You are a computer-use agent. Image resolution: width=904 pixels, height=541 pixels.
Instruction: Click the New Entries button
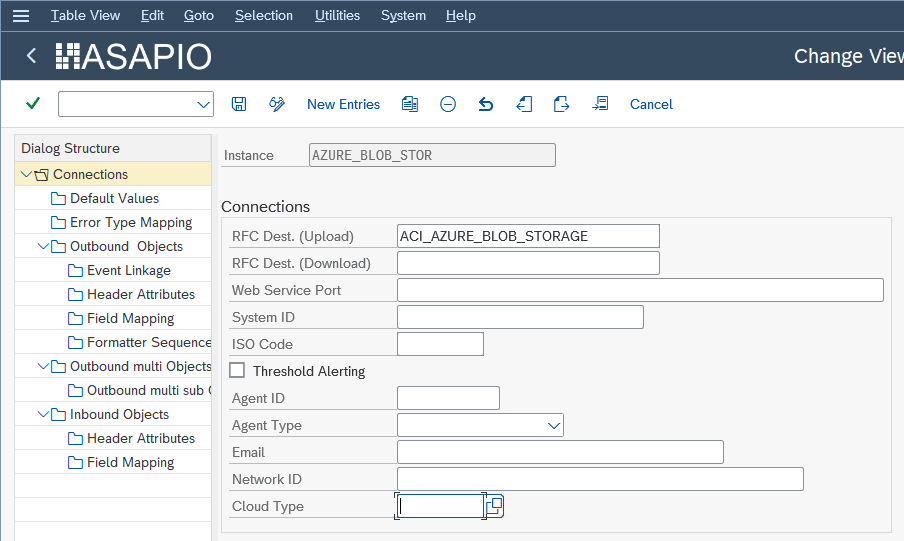pyautogui.click(x=344, y=104)
